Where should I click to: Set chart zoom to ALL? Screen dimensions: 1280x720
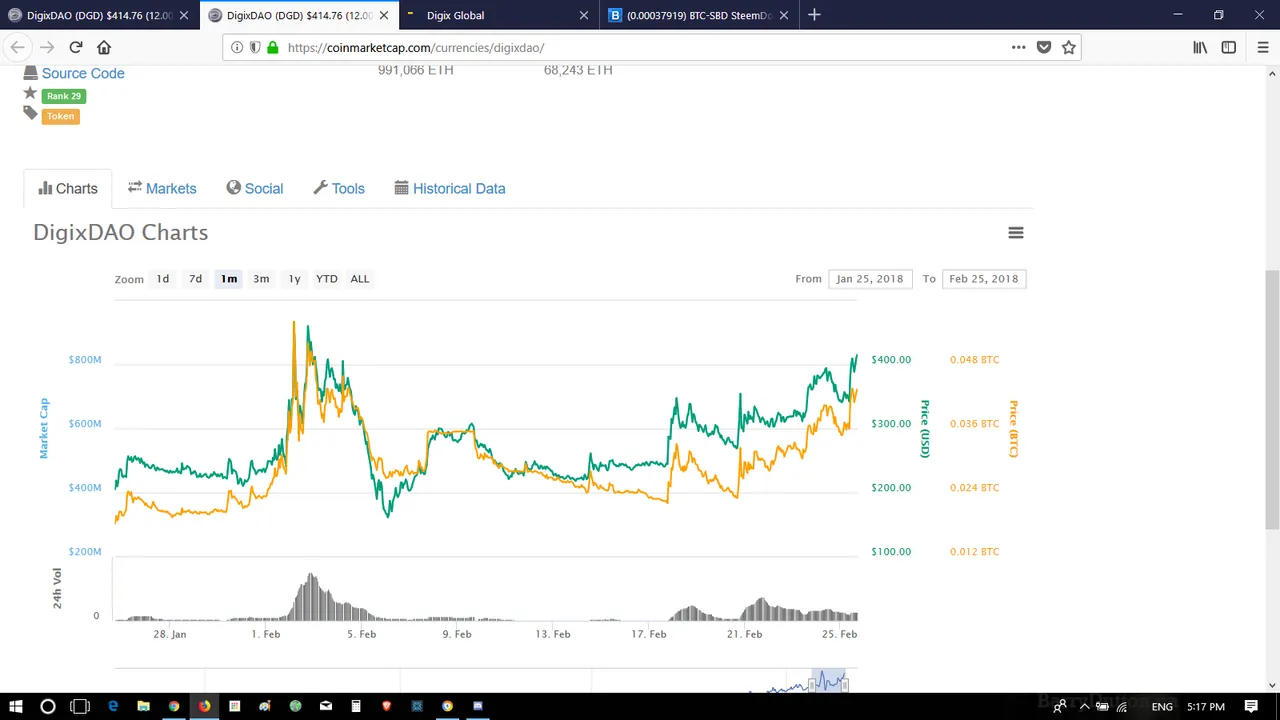(x=360, y=279)
